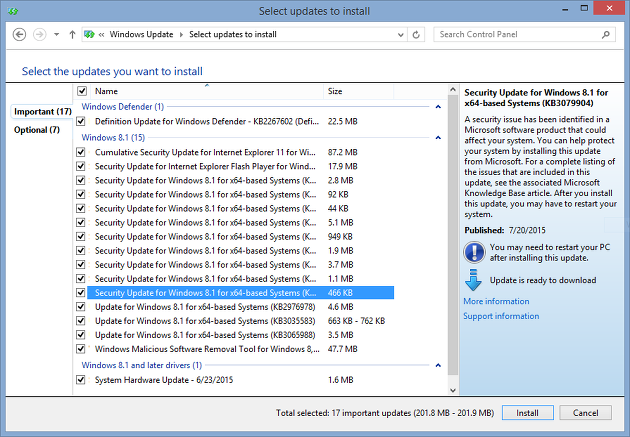This screenshot has width=630, height=437.
Task: Click the restart warning exclamation icon
Action: pyautogui.click(x=474, y=252)
